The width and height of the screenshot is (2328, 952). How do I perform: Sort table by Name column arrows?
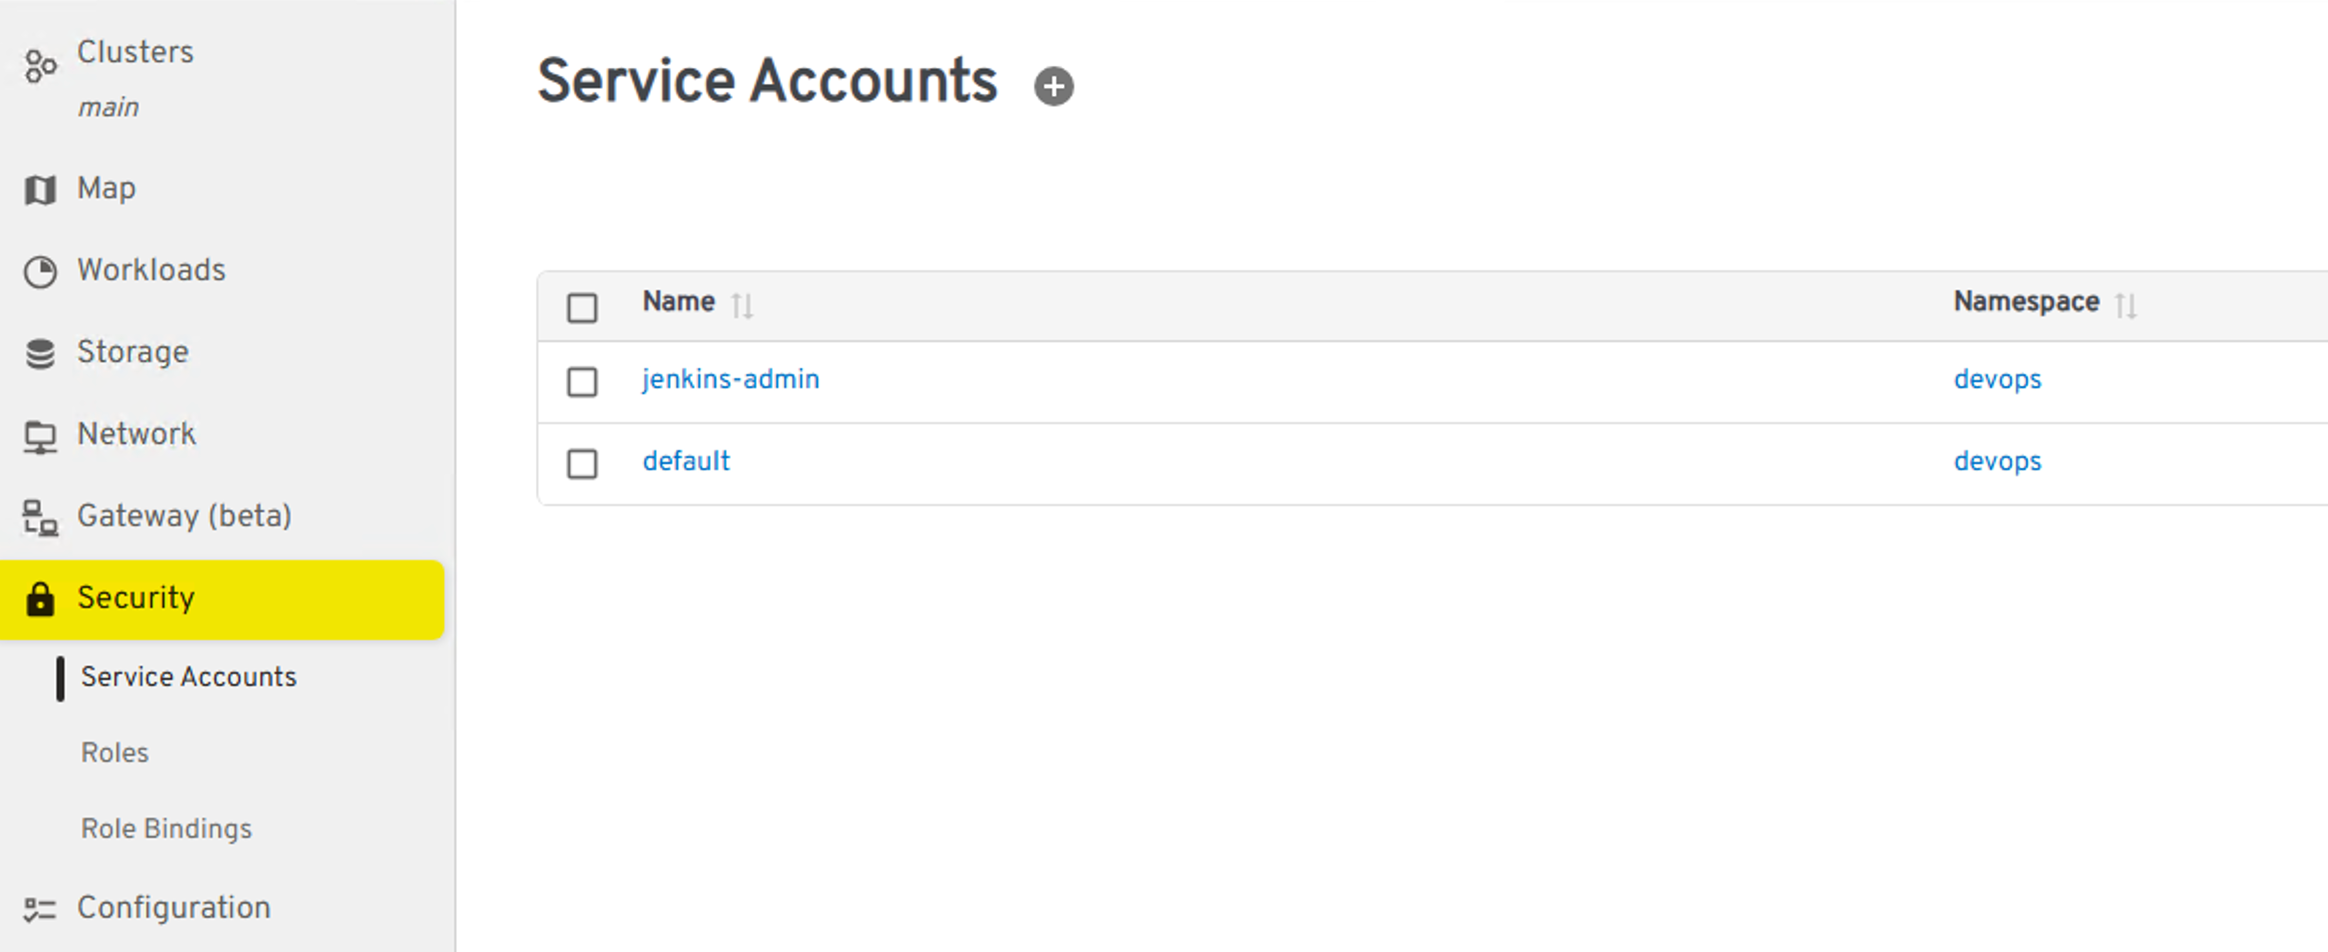742,305
